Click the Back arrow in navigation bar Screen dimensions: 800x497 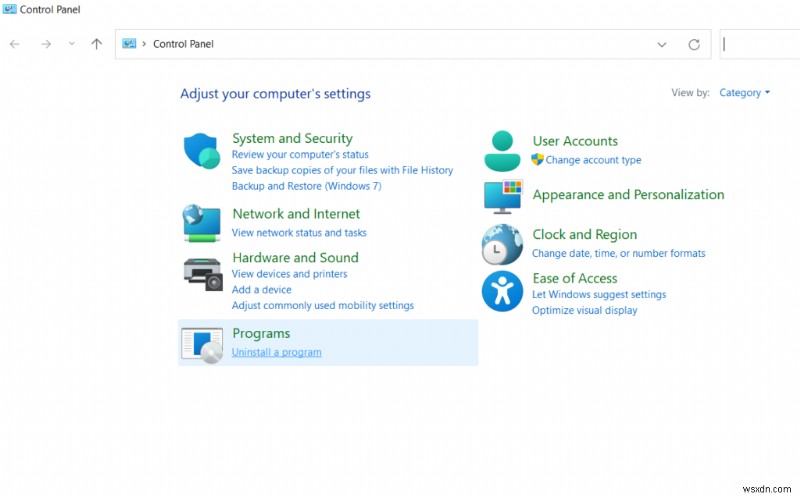pos(15,44)
